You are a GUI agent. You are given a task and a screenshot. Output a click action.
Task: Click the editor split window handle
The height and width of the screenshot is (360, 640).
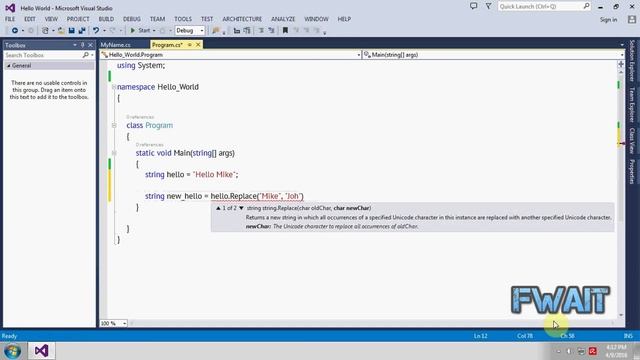pyautogui.click(x=621, y=64)
